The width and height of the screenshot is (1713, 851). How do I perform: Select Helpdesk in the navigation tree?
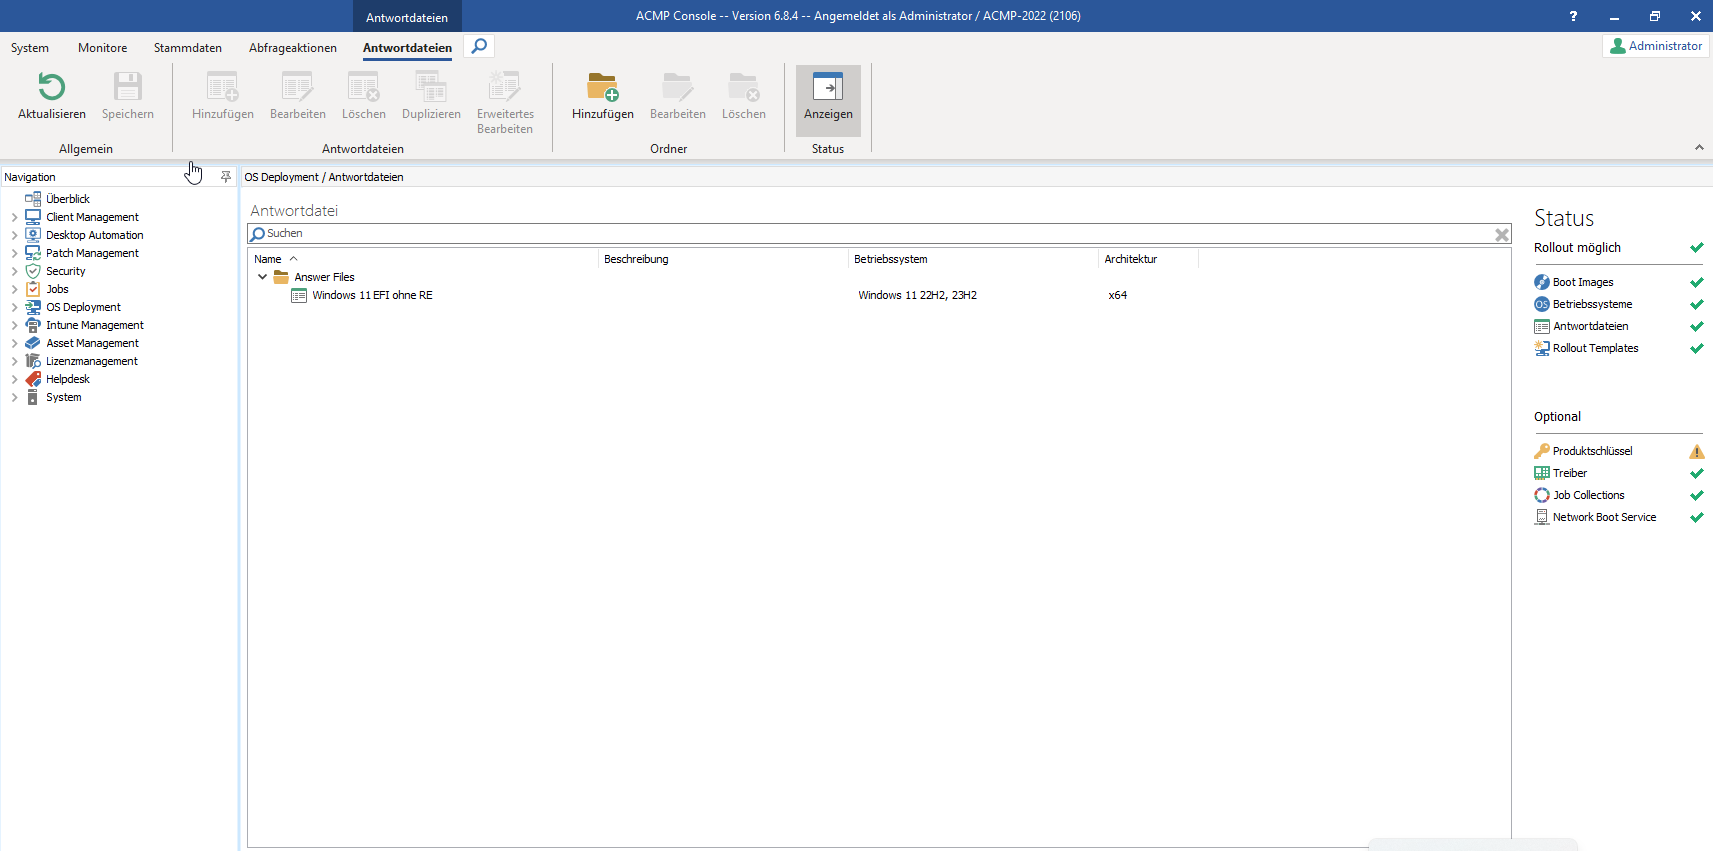[x=67, y=379]
